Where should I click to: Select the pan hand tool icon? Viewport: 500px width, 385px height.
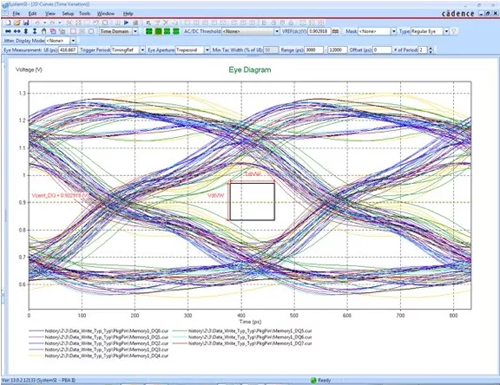point(44,31)
